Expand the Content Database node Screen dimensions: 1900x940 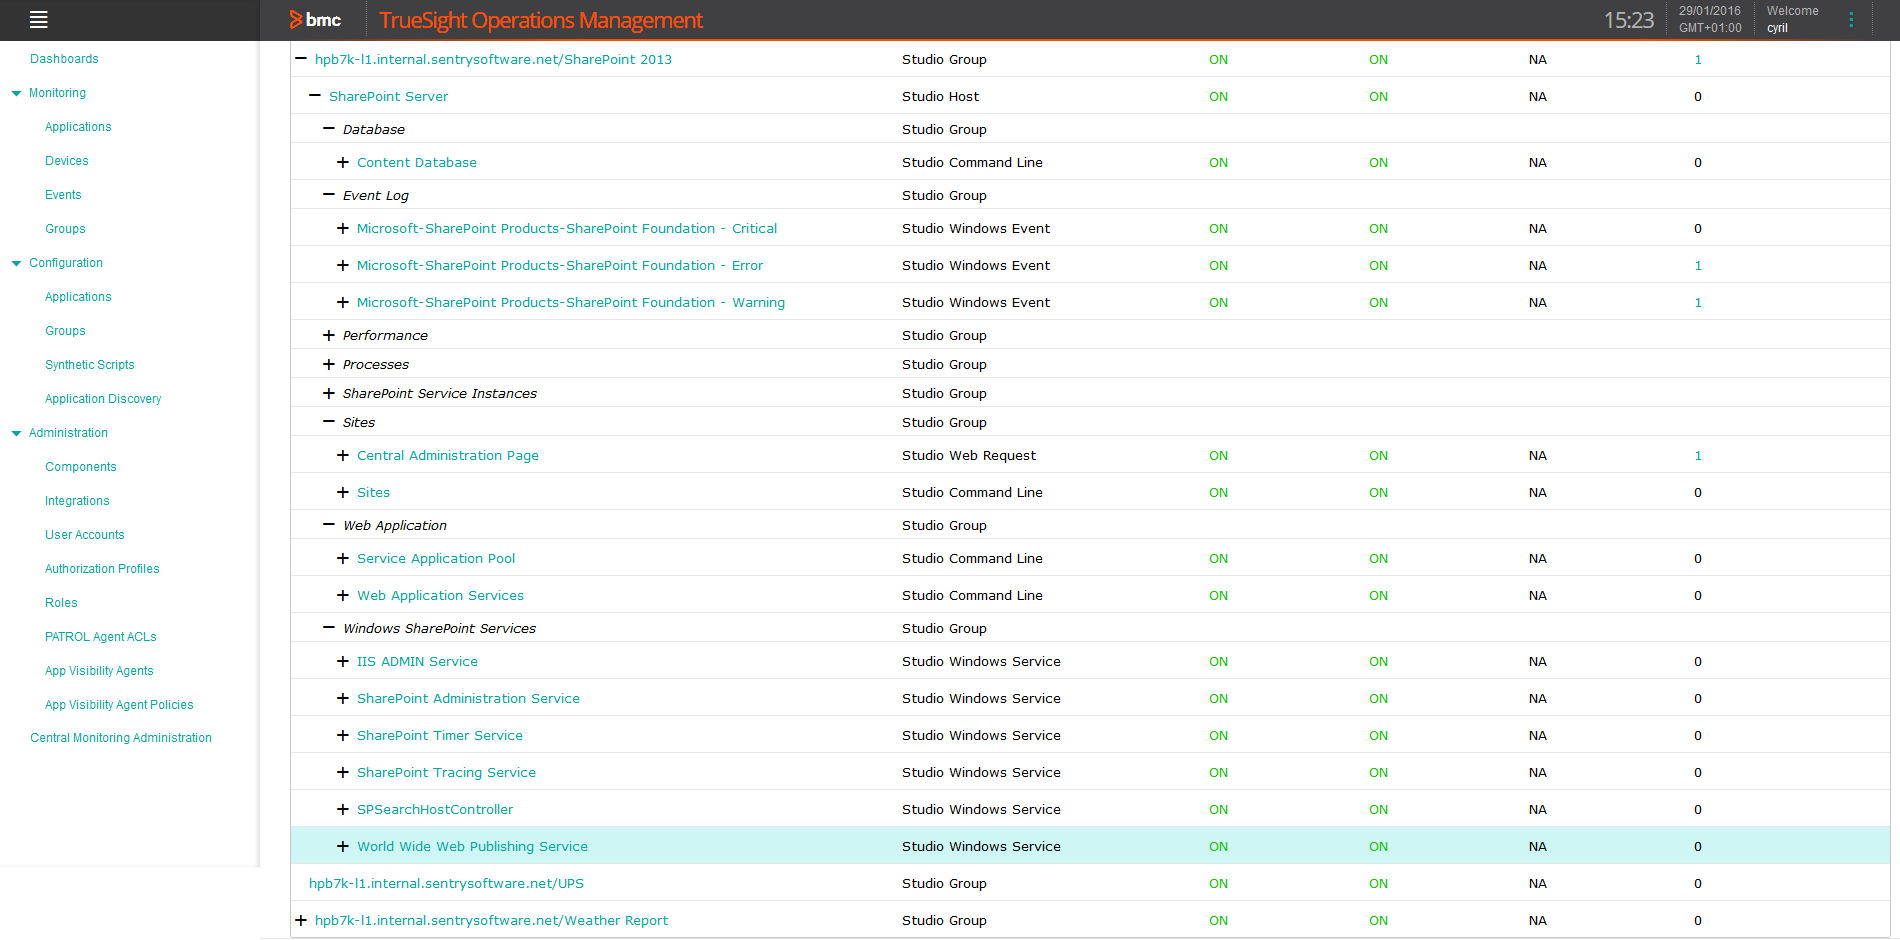click(343, 162)
